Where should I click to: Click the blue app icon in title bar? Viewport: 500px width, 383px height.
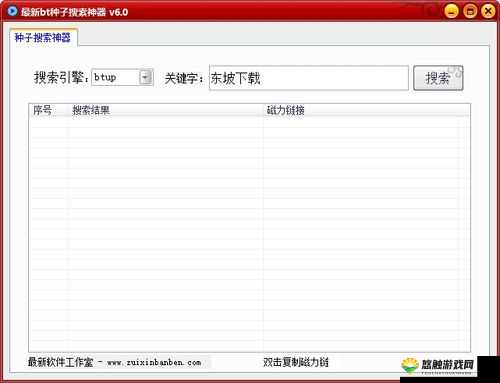pos(12,11)
